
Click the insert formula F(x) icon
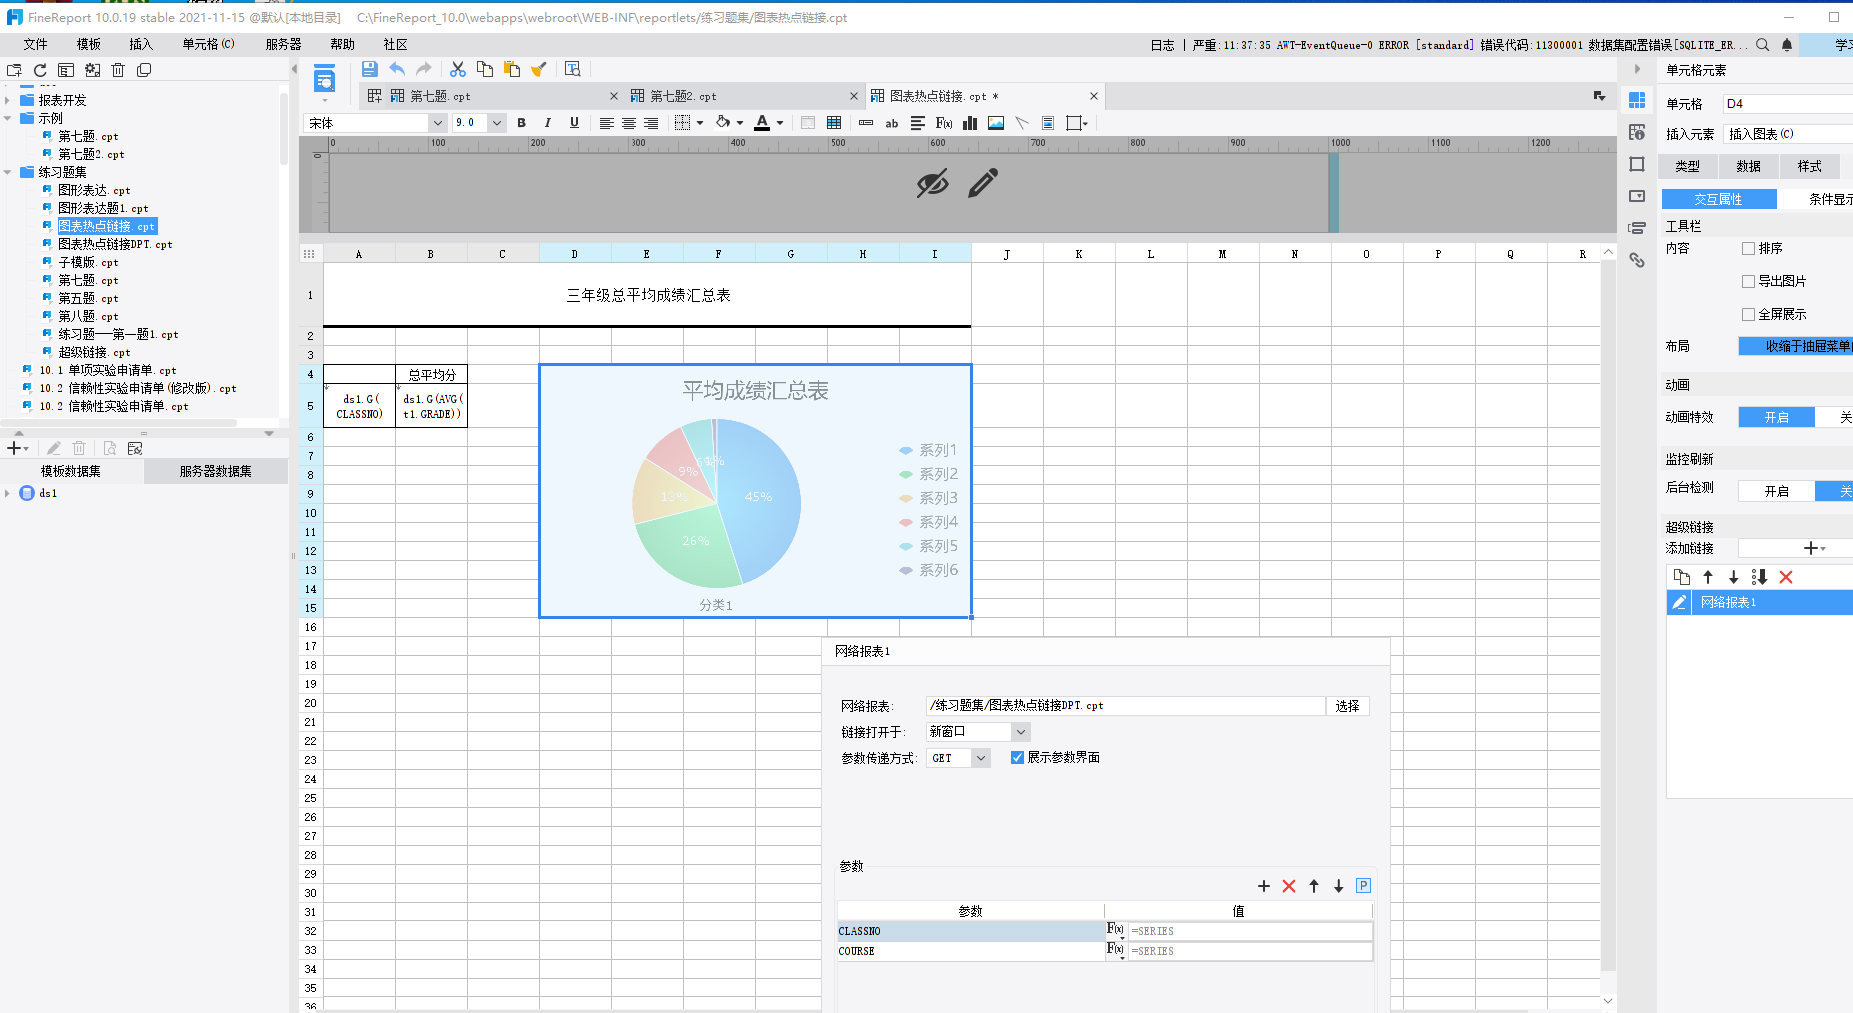pos(943,123)
